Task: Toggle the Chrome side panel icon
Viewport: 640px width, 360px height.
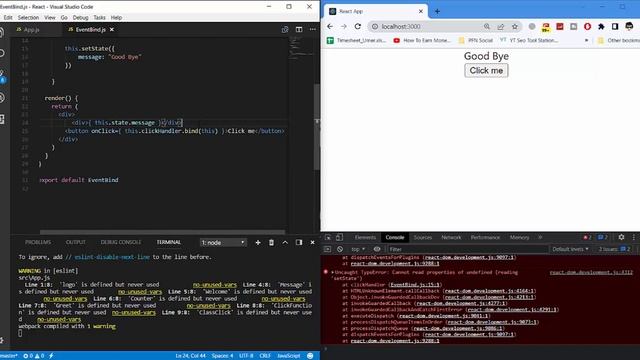Action: (615, 27)
